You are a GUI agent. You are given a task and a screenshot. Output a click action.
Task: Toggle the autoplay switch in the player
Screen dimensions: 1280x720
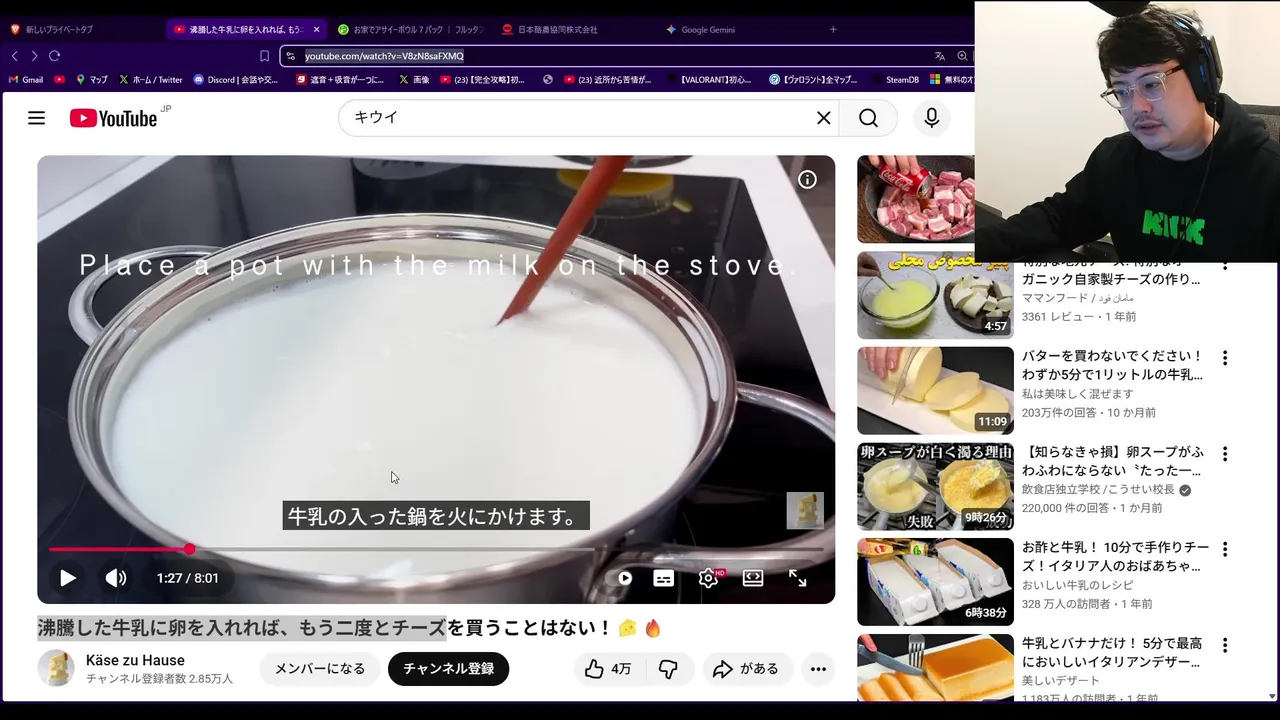623,578
